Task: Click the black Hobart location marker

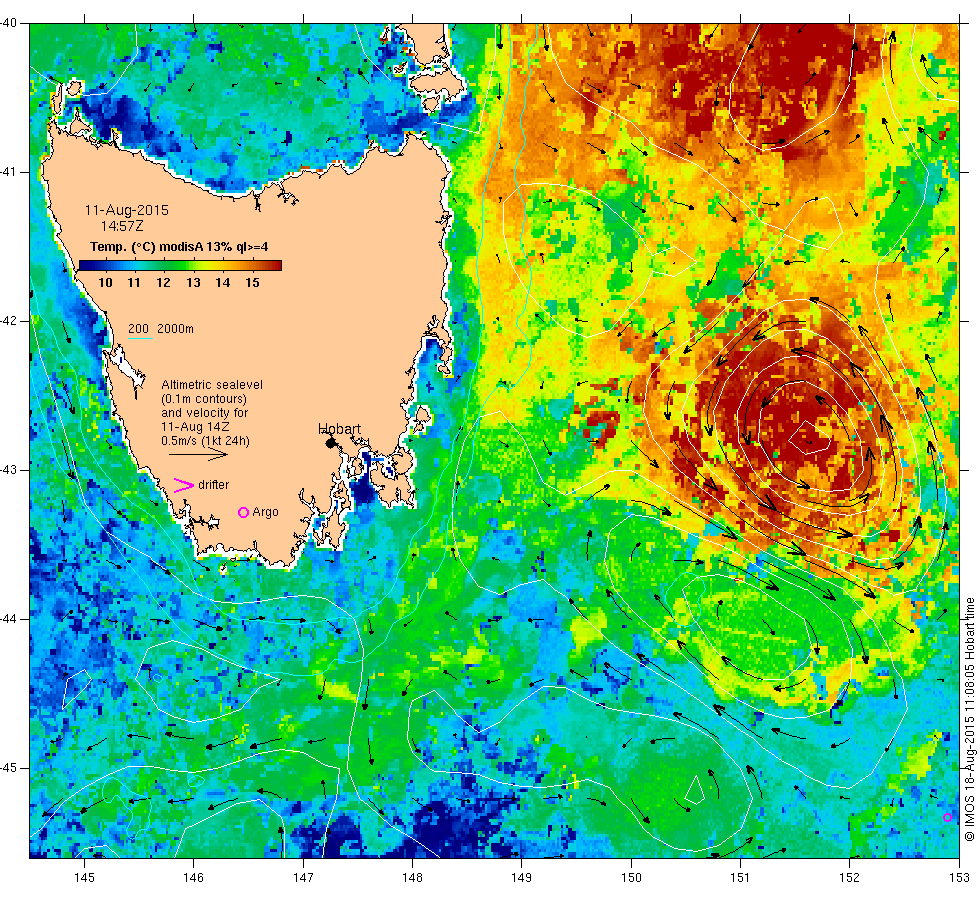Action: point(331,443)
